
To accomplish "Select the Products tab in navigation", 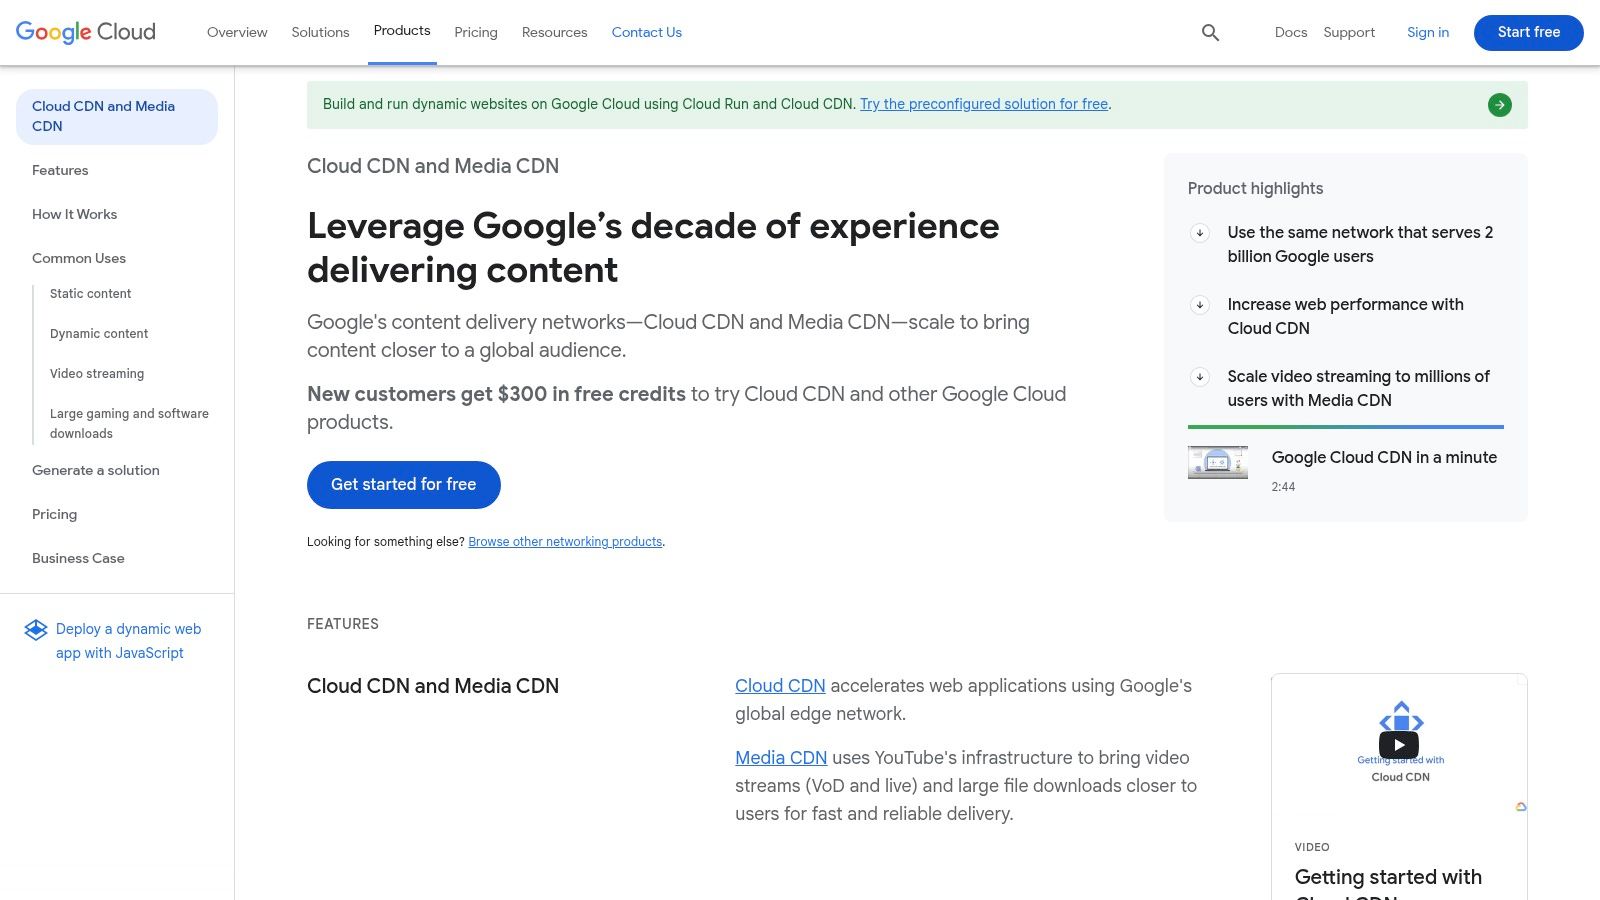I will coord(402,31).
